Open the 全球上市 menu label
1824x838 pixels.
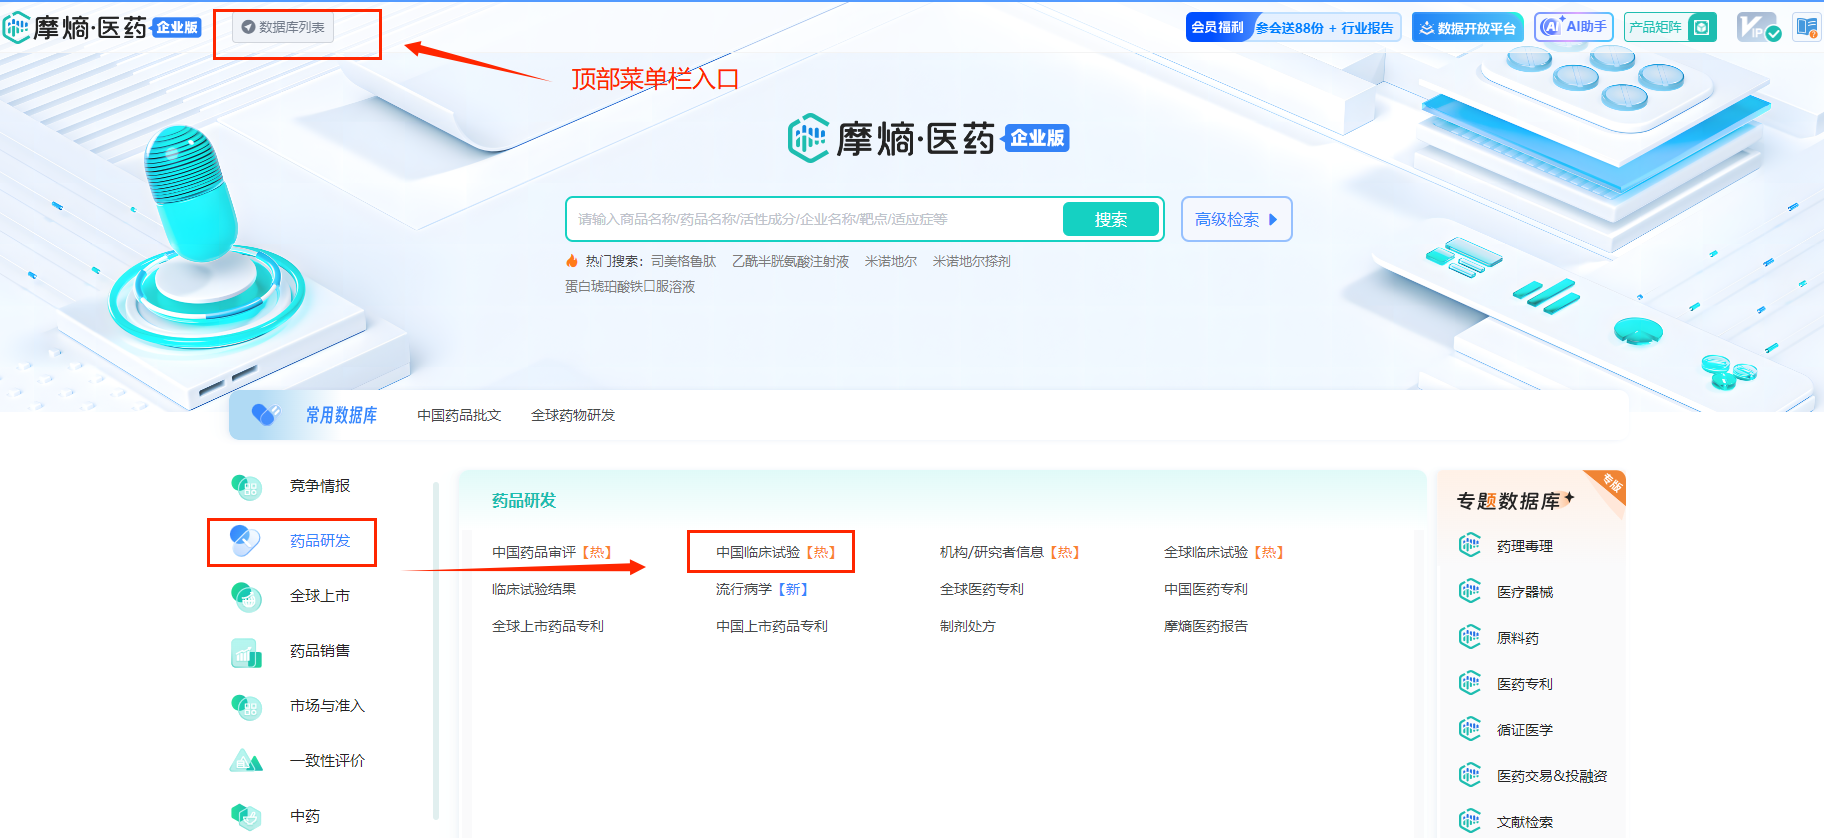tap(320, 596)
